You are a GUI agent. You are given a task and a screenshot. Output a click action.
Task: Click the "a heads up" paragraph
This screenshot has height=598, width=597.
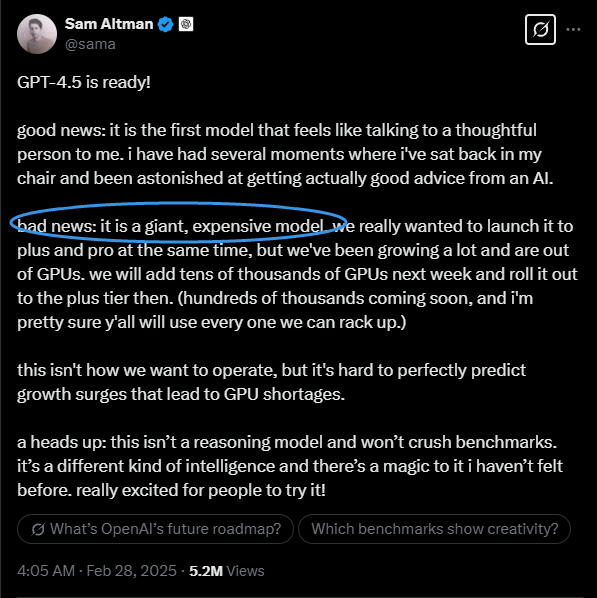pos(290,466)
